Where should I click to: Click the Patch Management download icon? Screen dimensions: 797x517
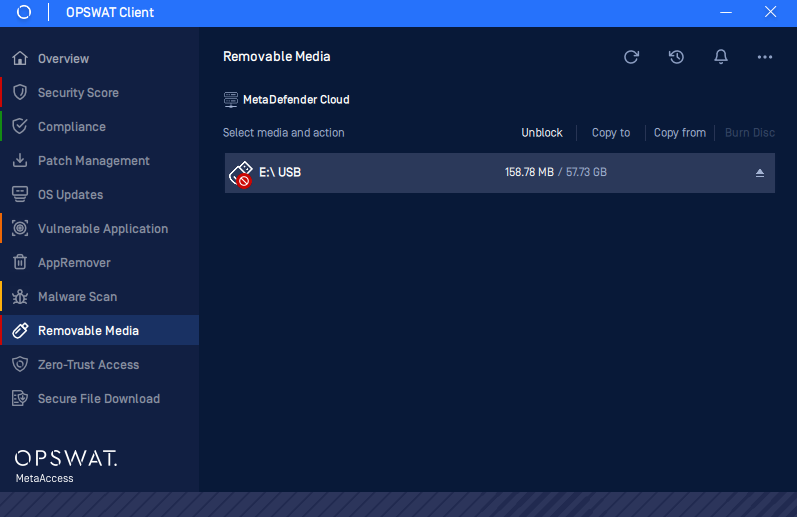click(x=20, y=161)
